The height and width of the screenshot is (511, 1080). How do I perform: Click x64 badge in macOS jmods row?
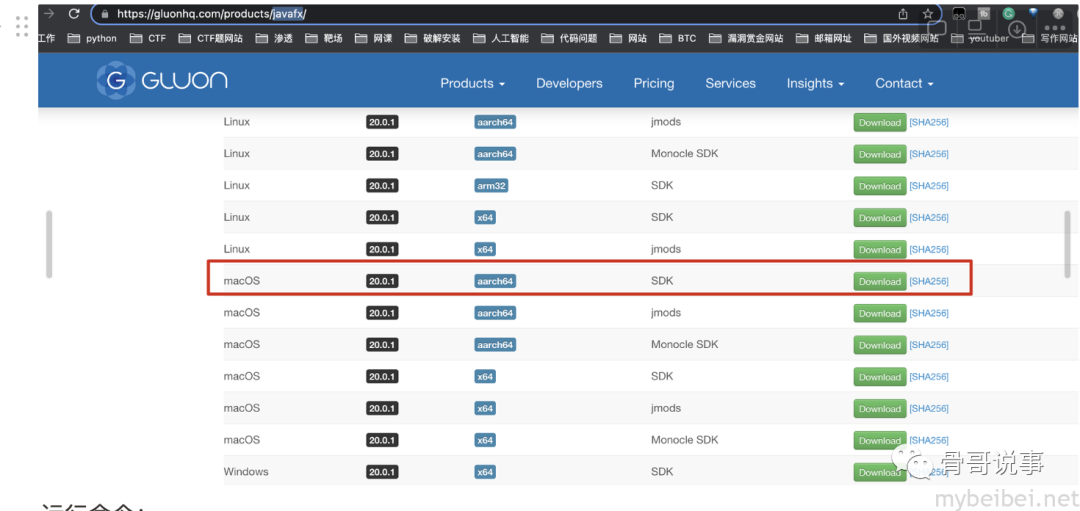pos(485,408)
